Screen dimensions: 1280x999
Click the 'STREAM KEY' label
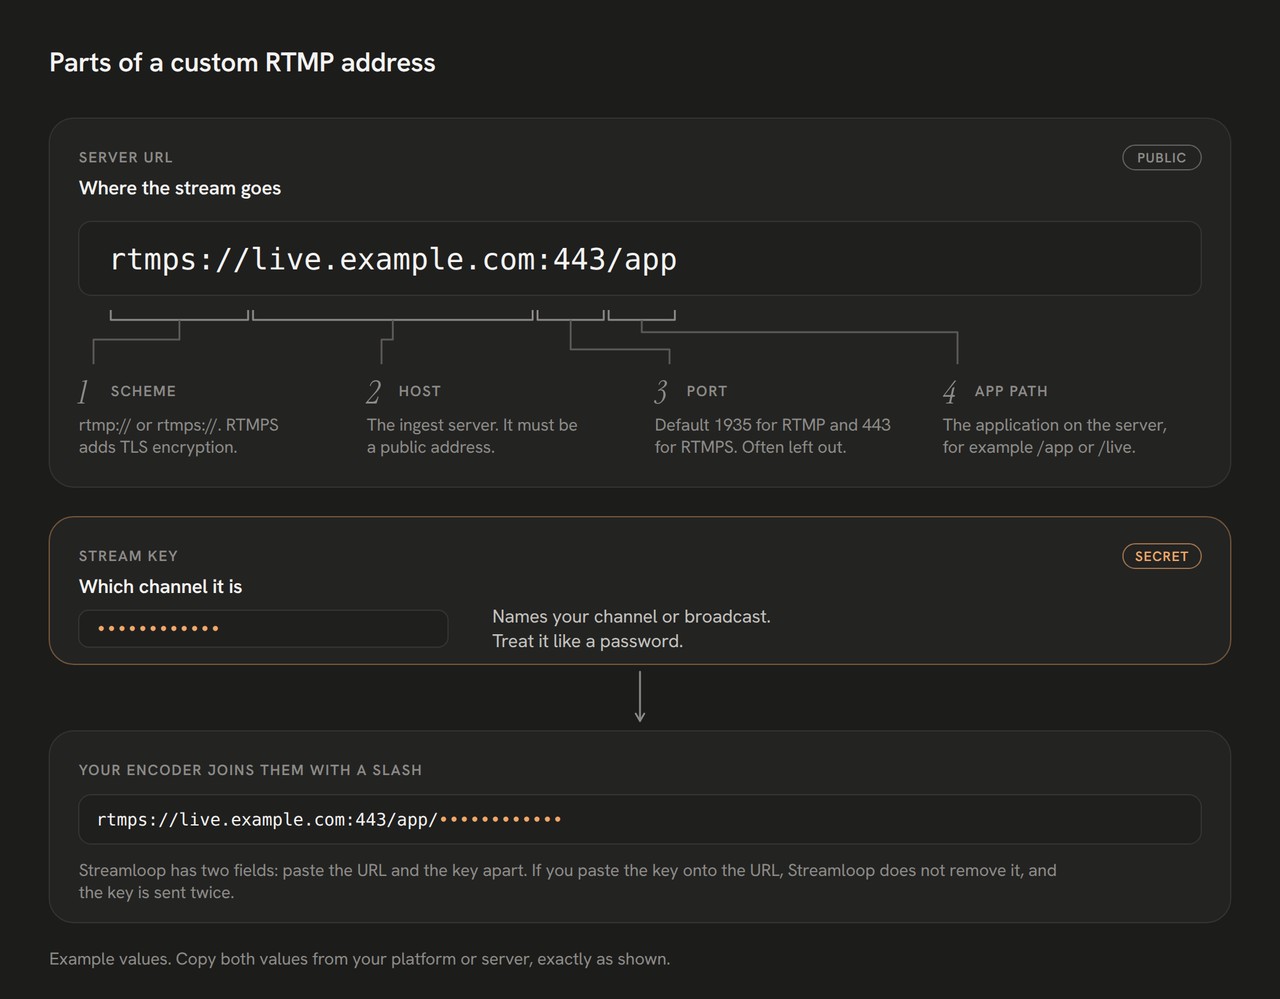(128, 556)
